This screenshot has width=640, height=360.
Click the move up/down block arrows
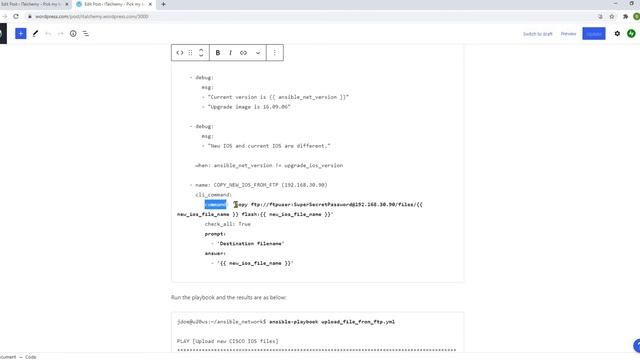click(x=201, y=53)
